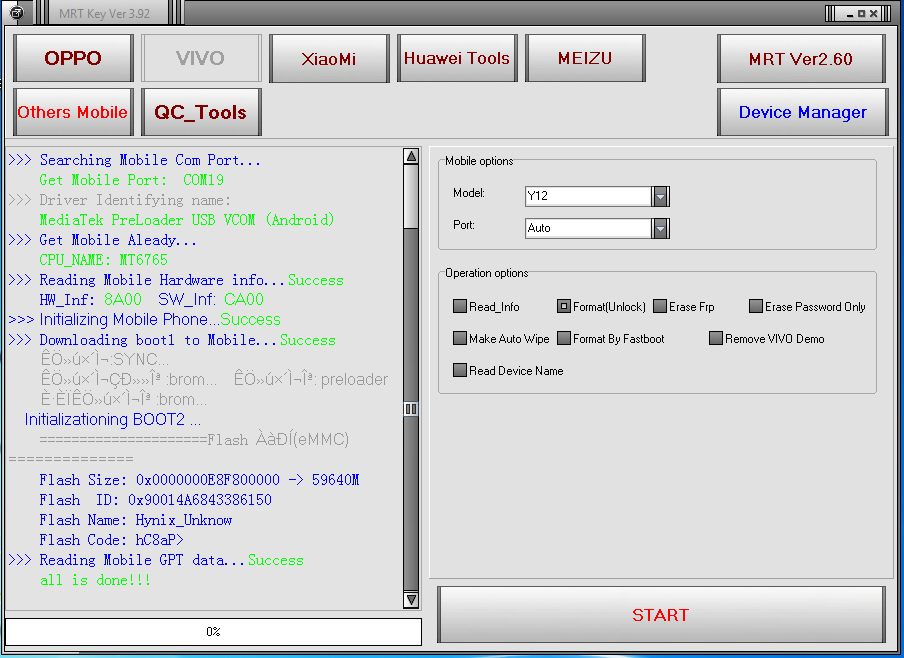904x658 pixels.
Task: Click the log scrollbar down arrow
Action: [411, 600]
